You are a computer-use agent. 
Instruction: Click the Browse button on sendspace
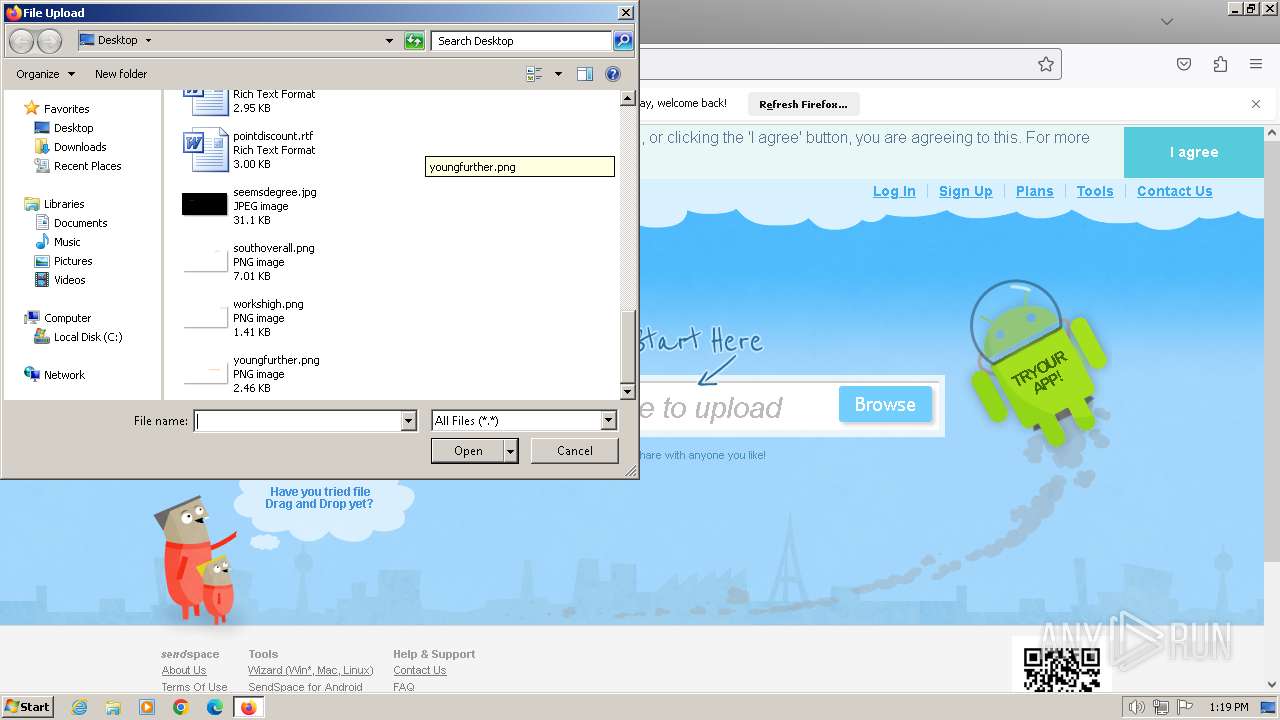(885, 404)
